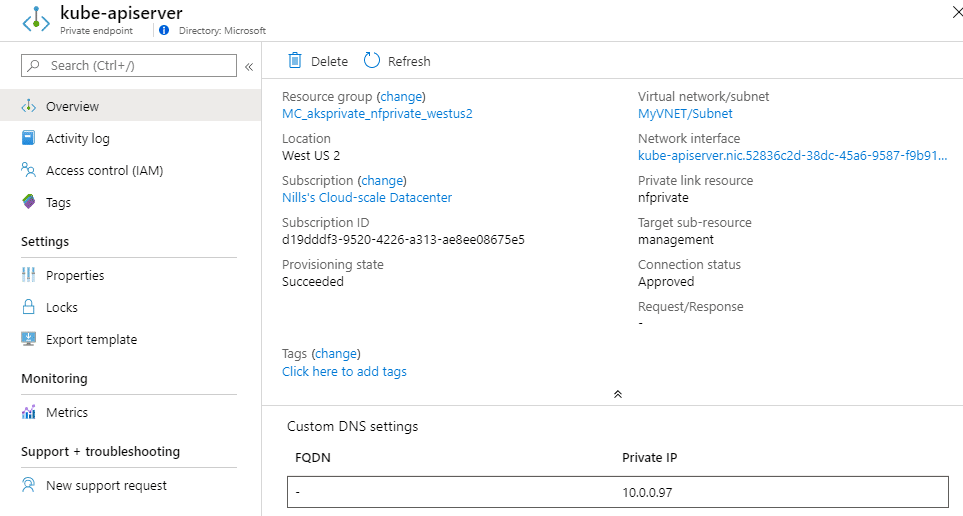
Task: Open the Activity log page
Action: 77,139
